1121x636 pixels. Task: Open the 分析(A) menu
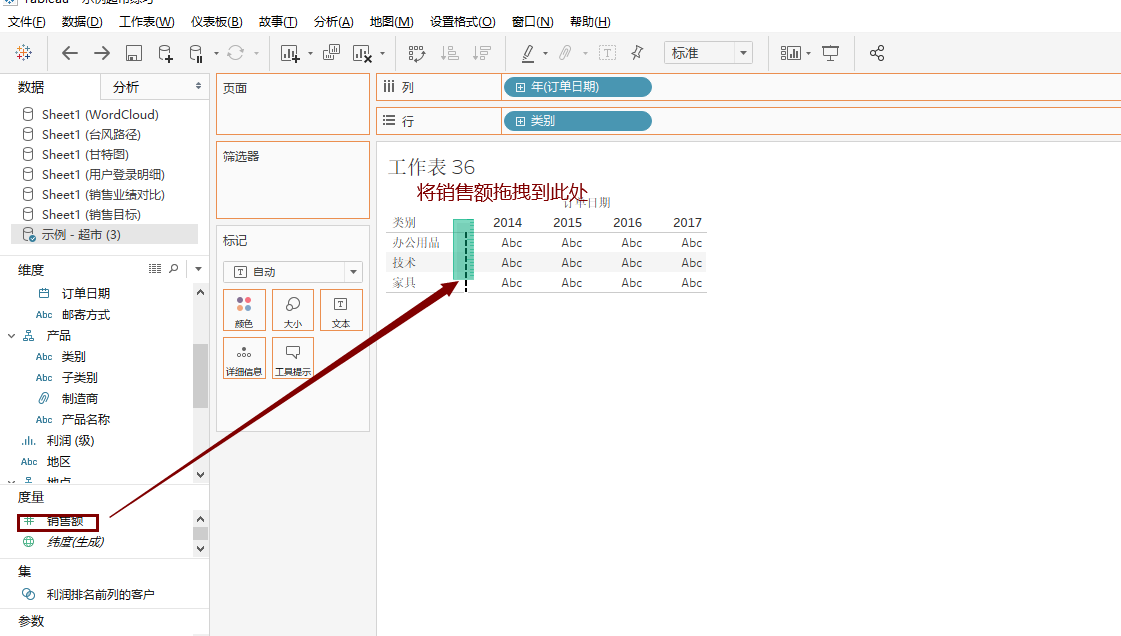[334, 21]
